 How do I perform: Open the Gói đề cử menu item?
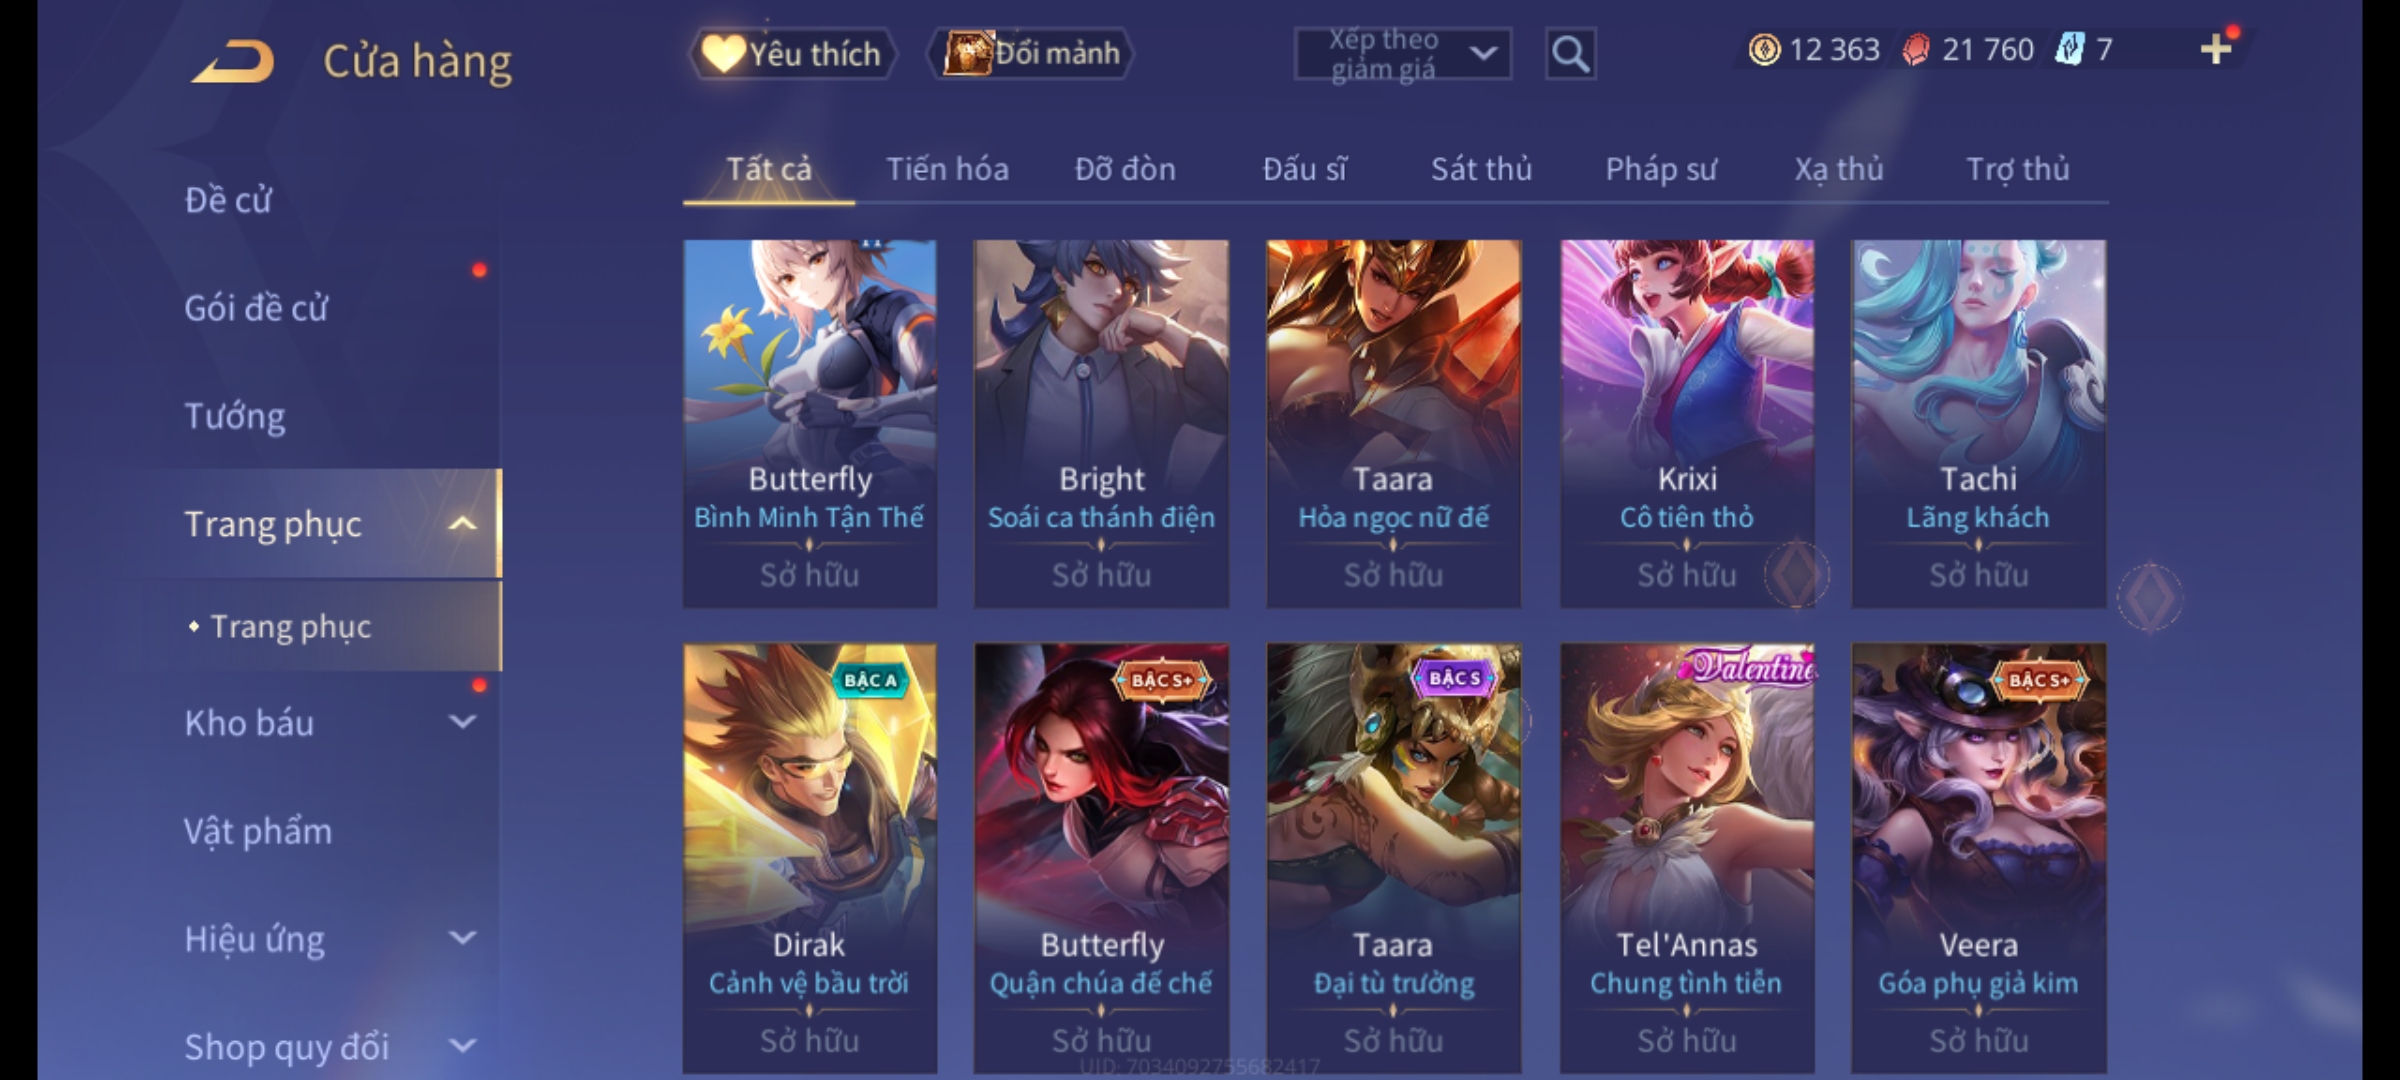click(x=256, y=308)
